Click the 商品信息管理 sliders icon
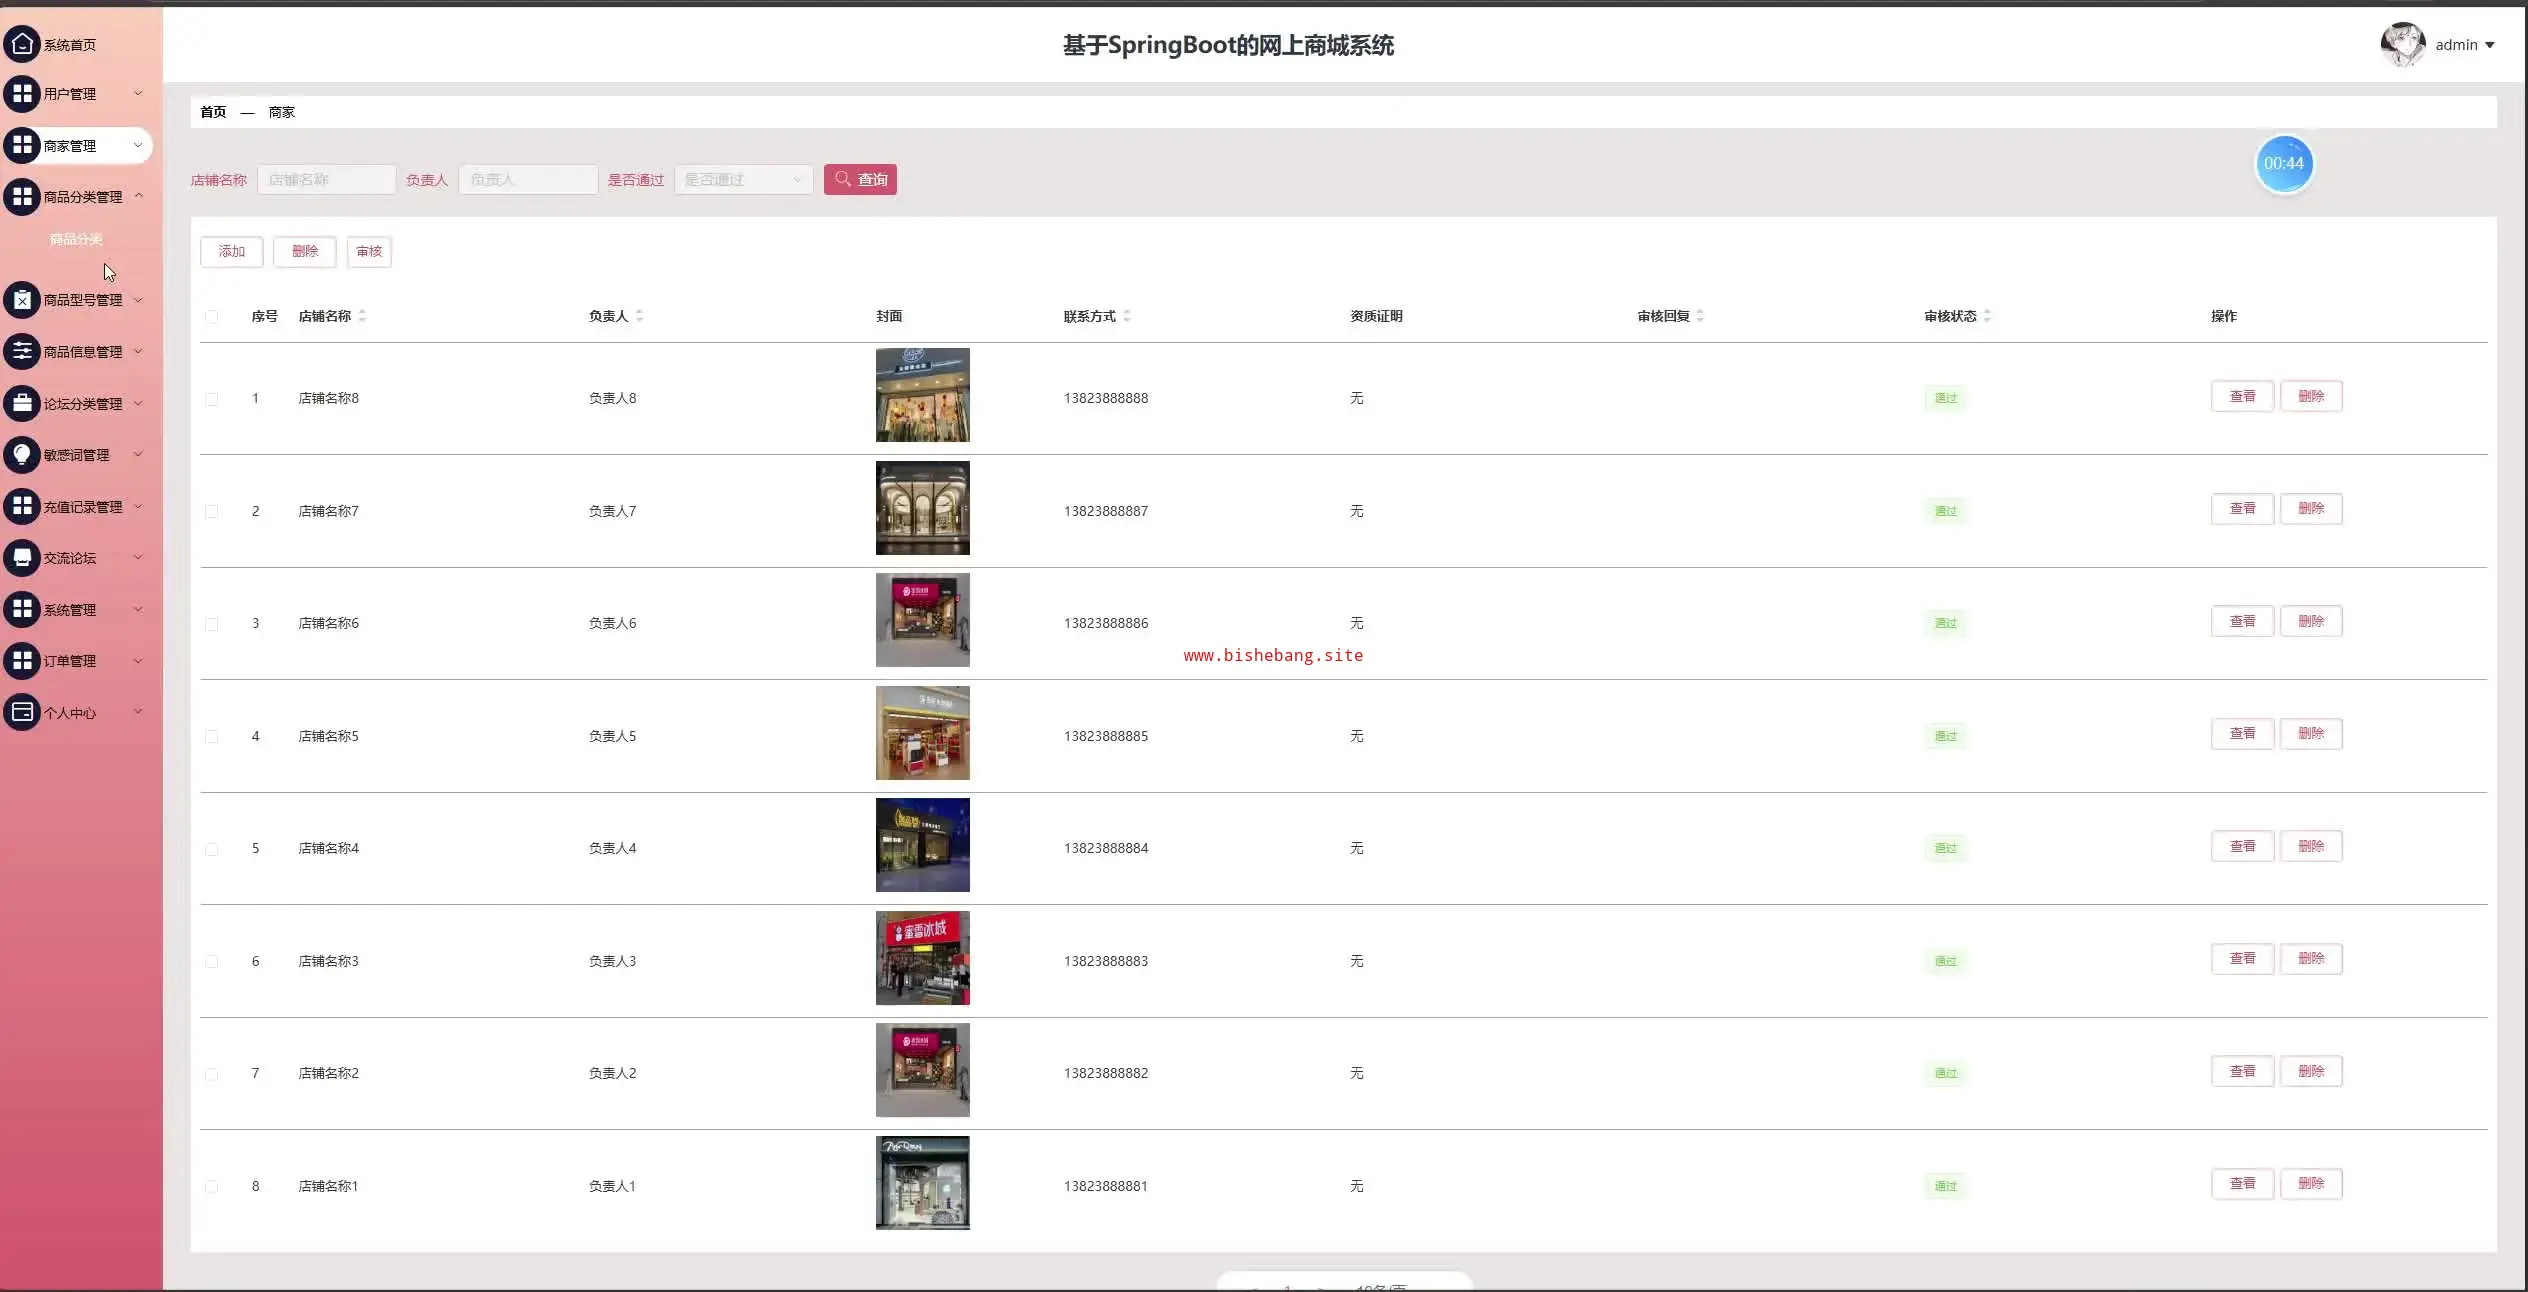This screenshot has height=1292, width=2528. click(22, 352)
